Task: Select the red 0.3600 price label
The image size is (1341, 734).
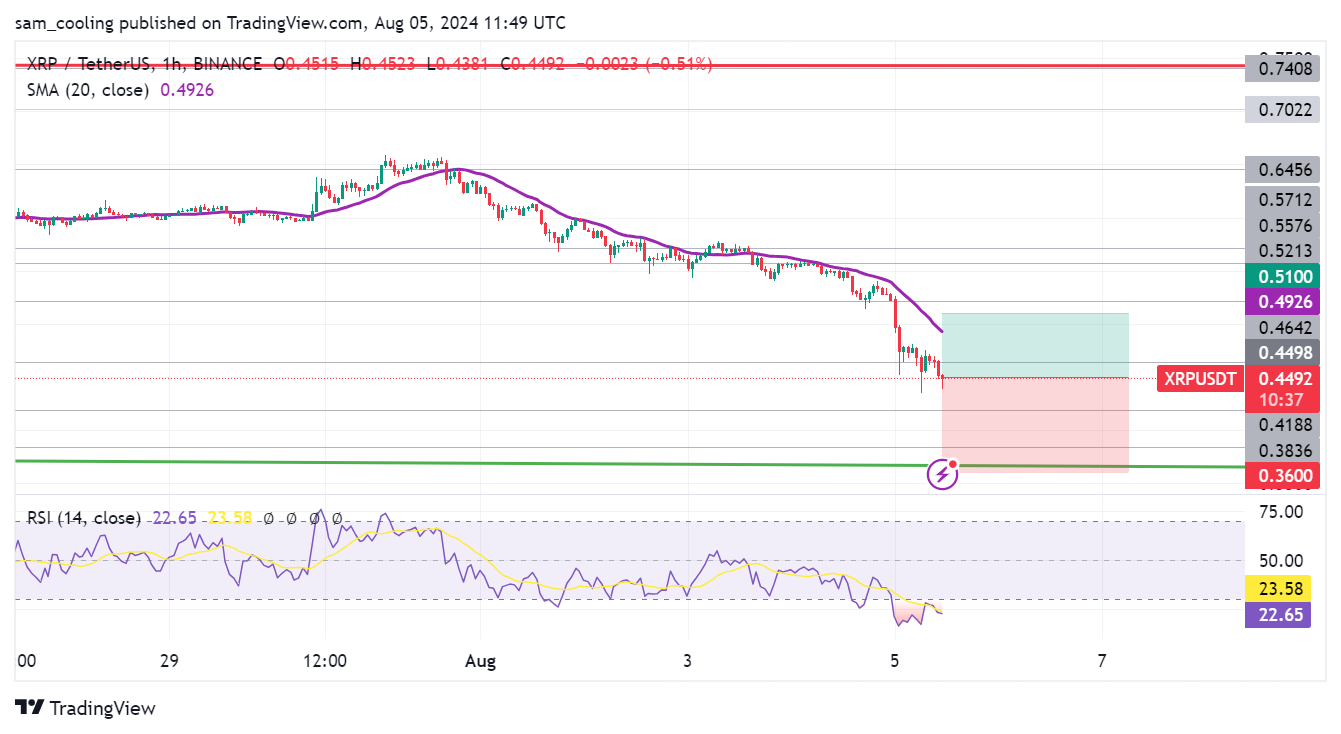Action: pyautogui.click(x=1281, y=476)
